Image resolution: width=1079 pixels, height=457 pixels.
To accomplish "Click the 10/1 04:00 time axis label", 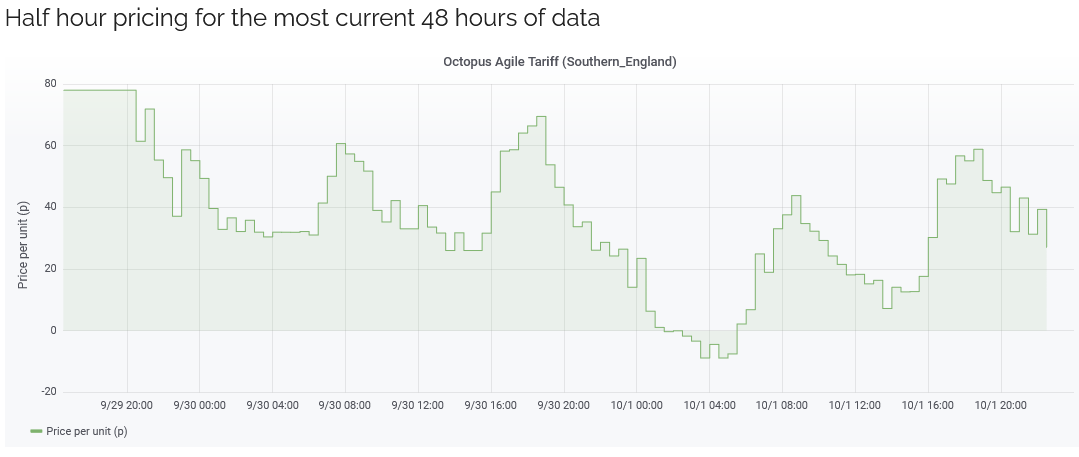I will tap(709, 405).
